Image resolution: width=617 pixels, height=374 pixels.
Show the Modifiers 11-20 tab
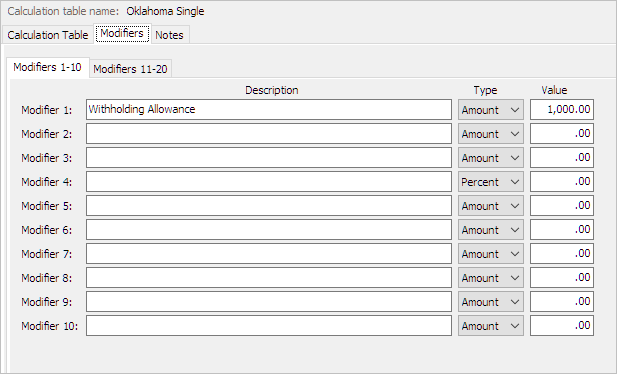tap(130, 69)
